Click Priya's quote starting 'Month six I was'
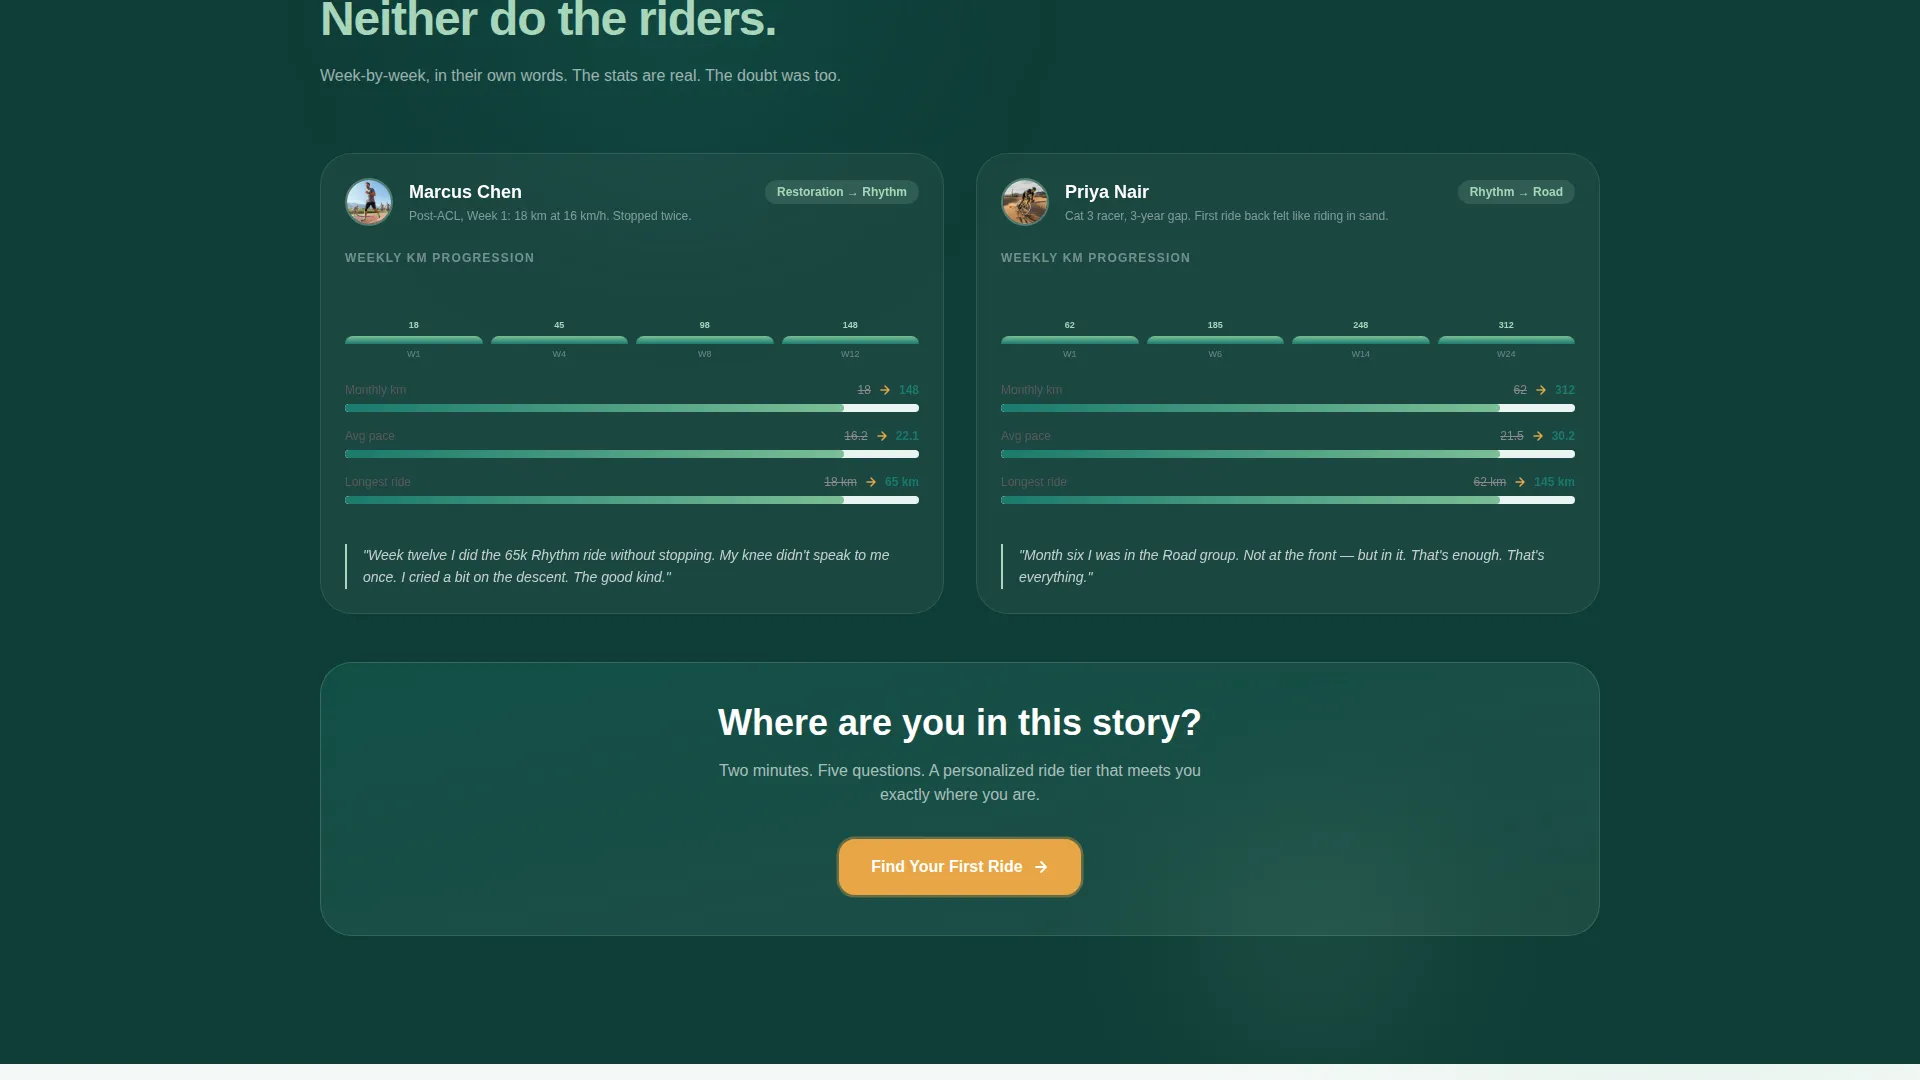 (x=1281, y=566)
